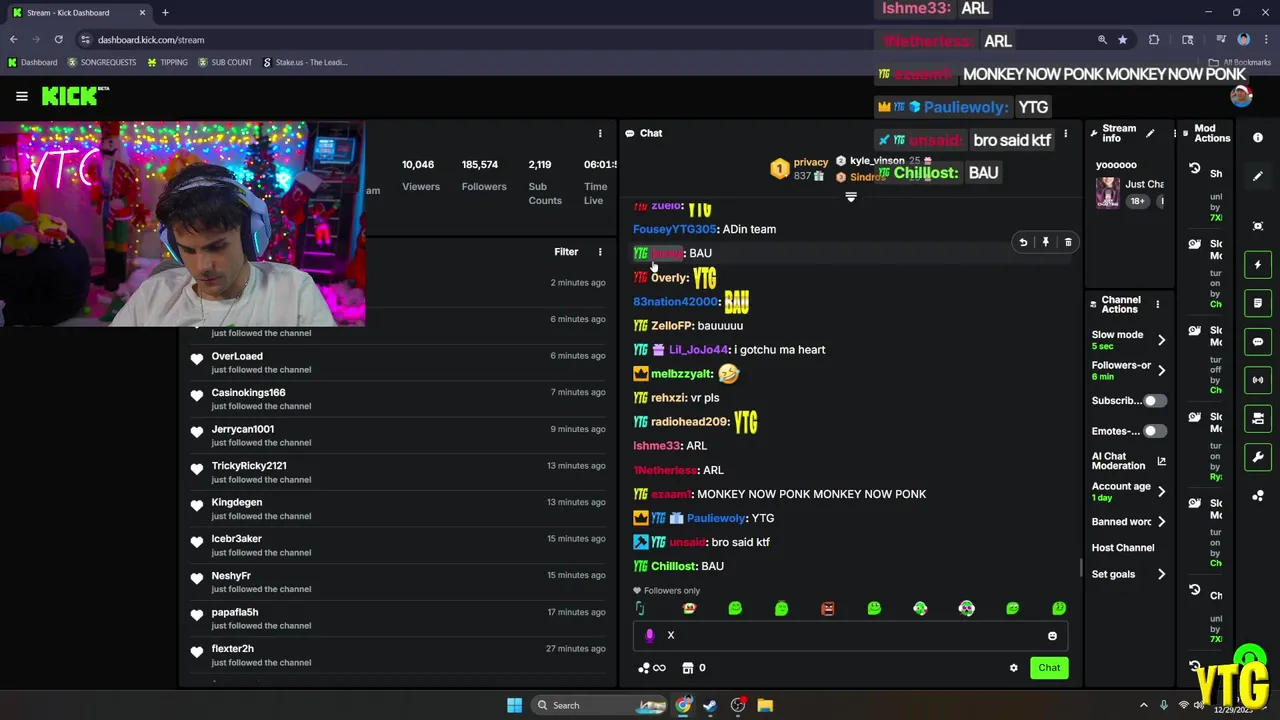Click Host Channel action
Screen dimensions: 1280x720
point(1123,548)
